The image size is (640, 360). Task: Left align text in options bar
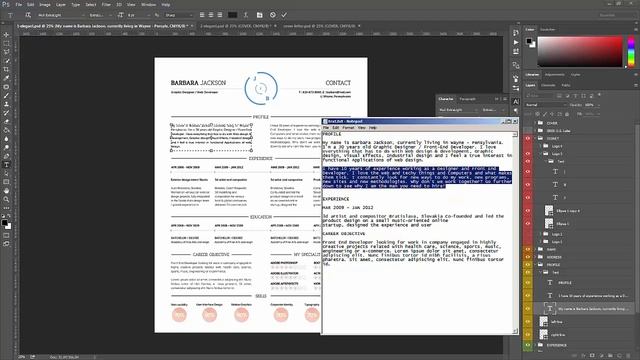202,15
